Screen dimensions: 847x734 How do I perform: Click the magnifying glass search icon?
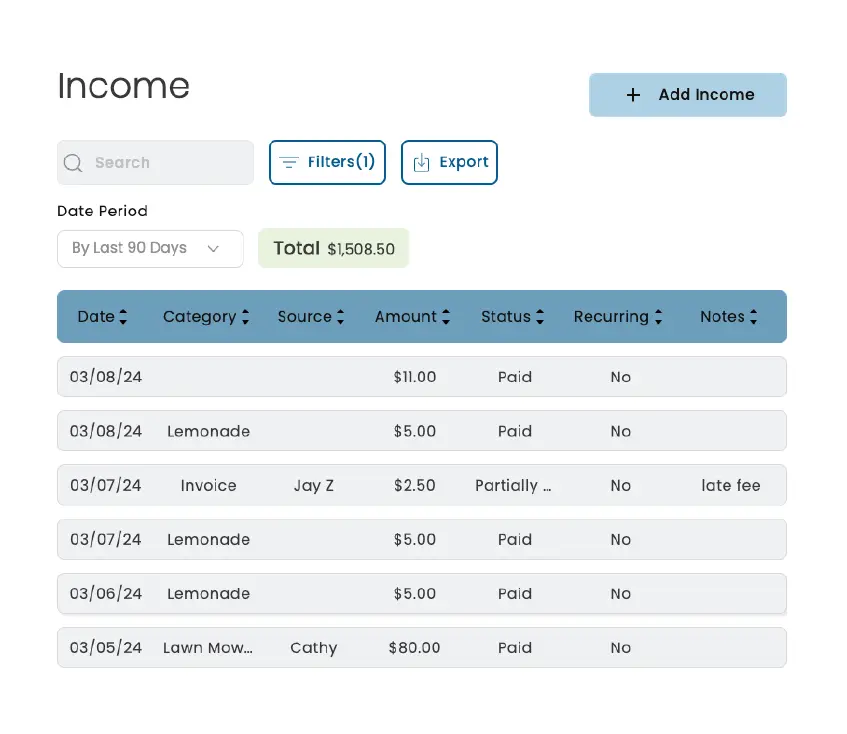tap(73, 163)
